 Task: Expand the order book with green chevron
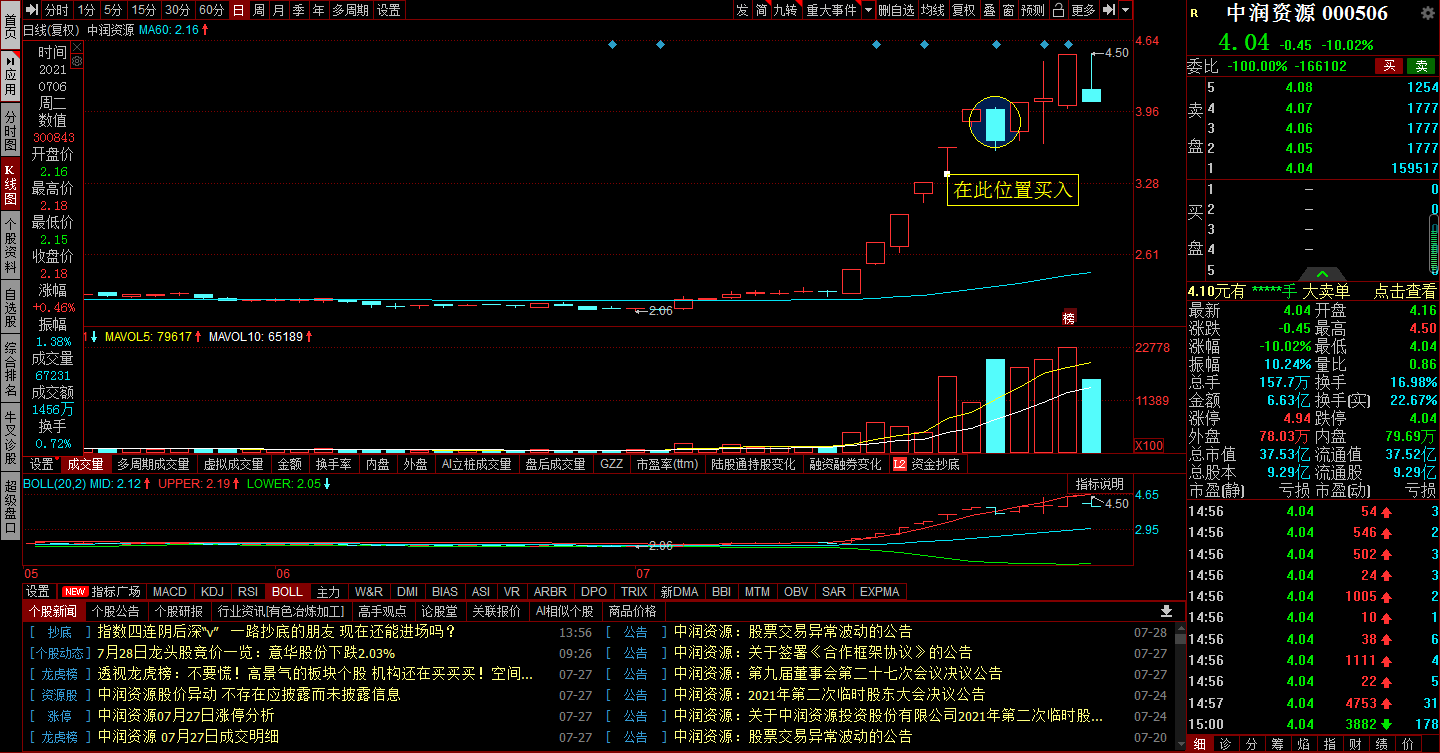pyautogui.click(x=1322, y=274)
